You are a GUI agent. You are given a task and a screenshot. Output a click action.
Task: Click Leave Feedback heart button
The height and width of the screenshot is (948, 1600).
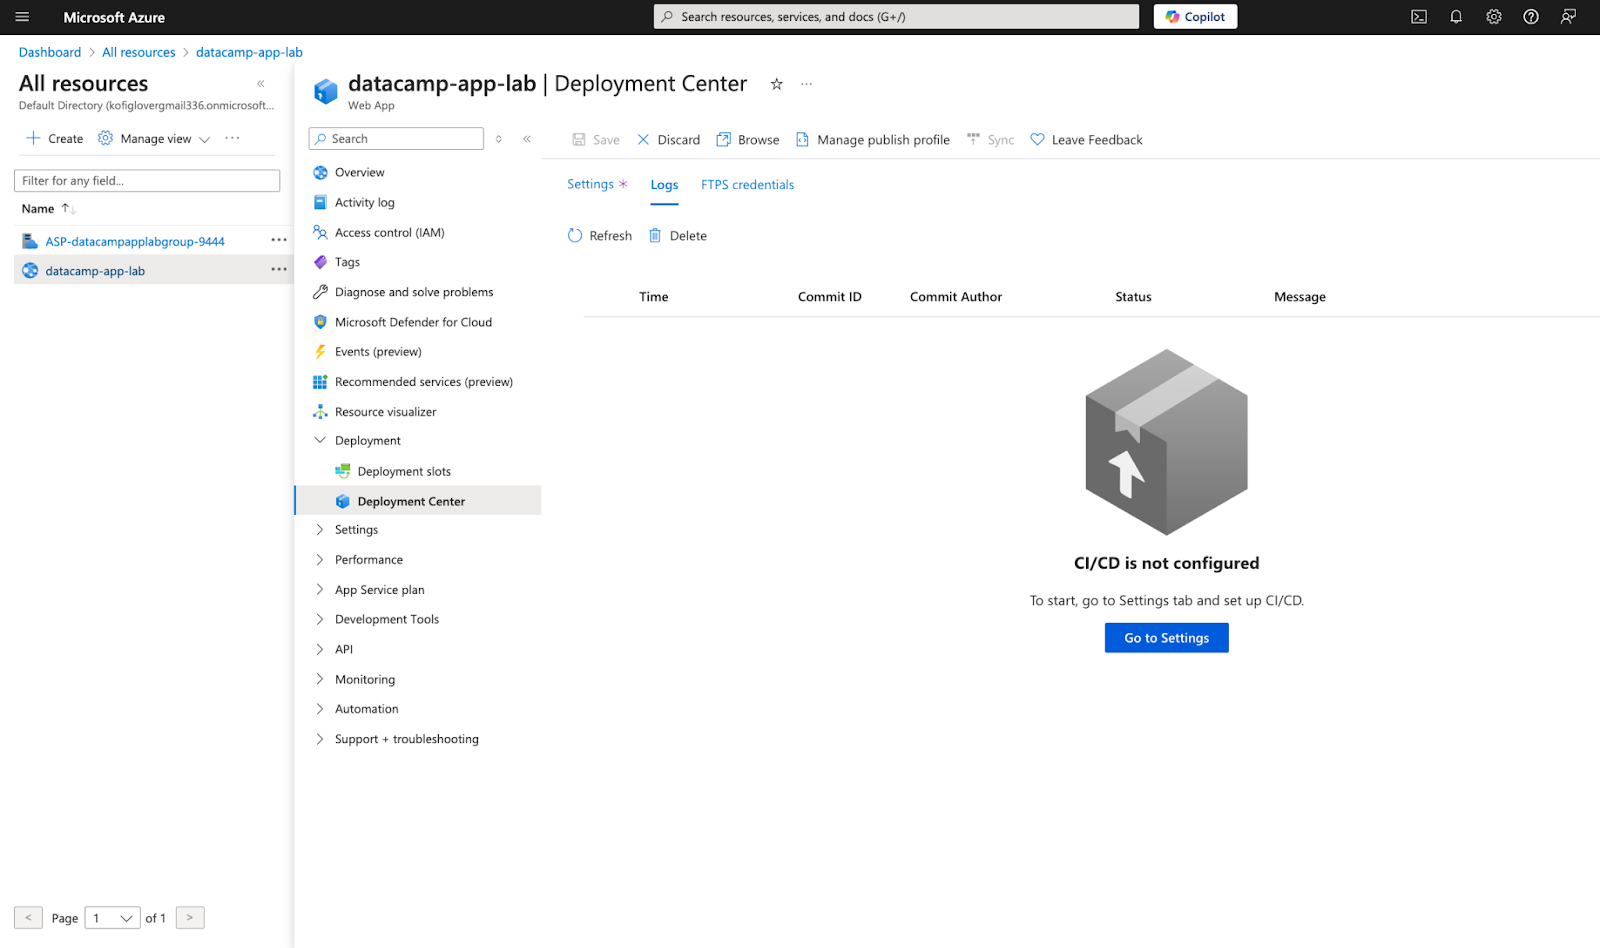tap(1087, 140)
